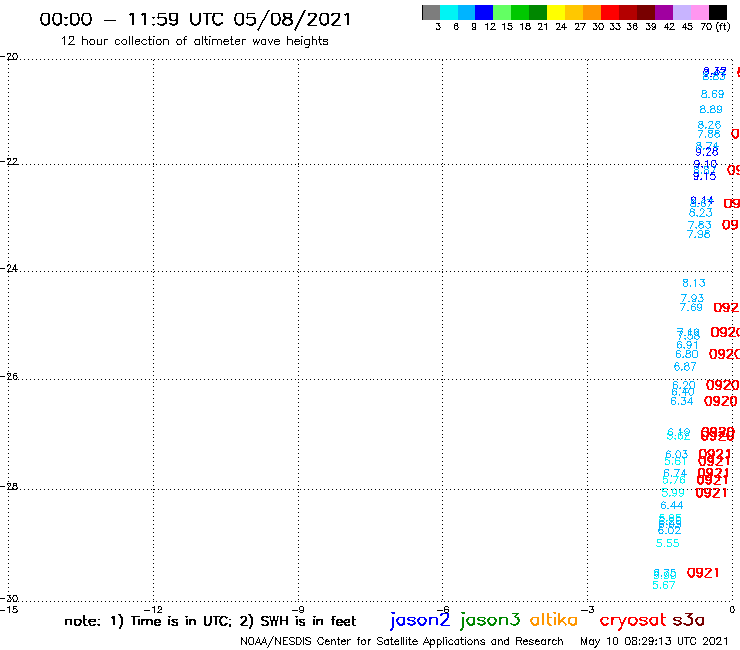Click the dark blue 12 ft legend swatch
The height and width of the screenshot is (650, 740).
point(484,12)
